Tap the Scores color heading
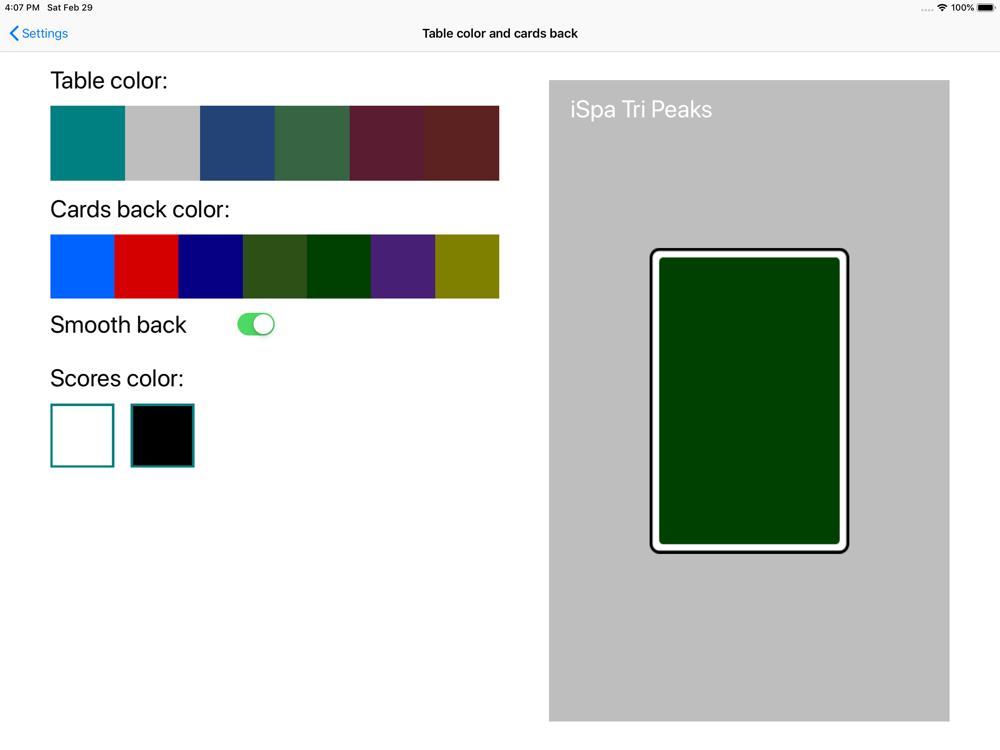The image size is (1000, 750). 117,378
